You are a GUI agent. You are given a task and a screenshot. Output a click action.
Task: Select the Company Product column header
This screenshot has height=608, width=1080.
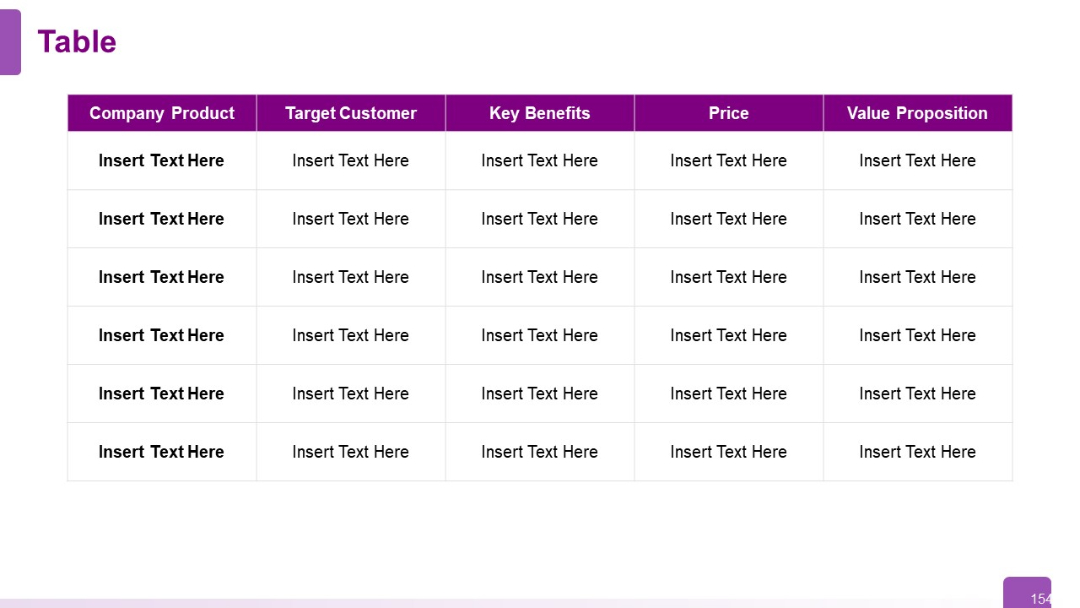tap(162, 113)
